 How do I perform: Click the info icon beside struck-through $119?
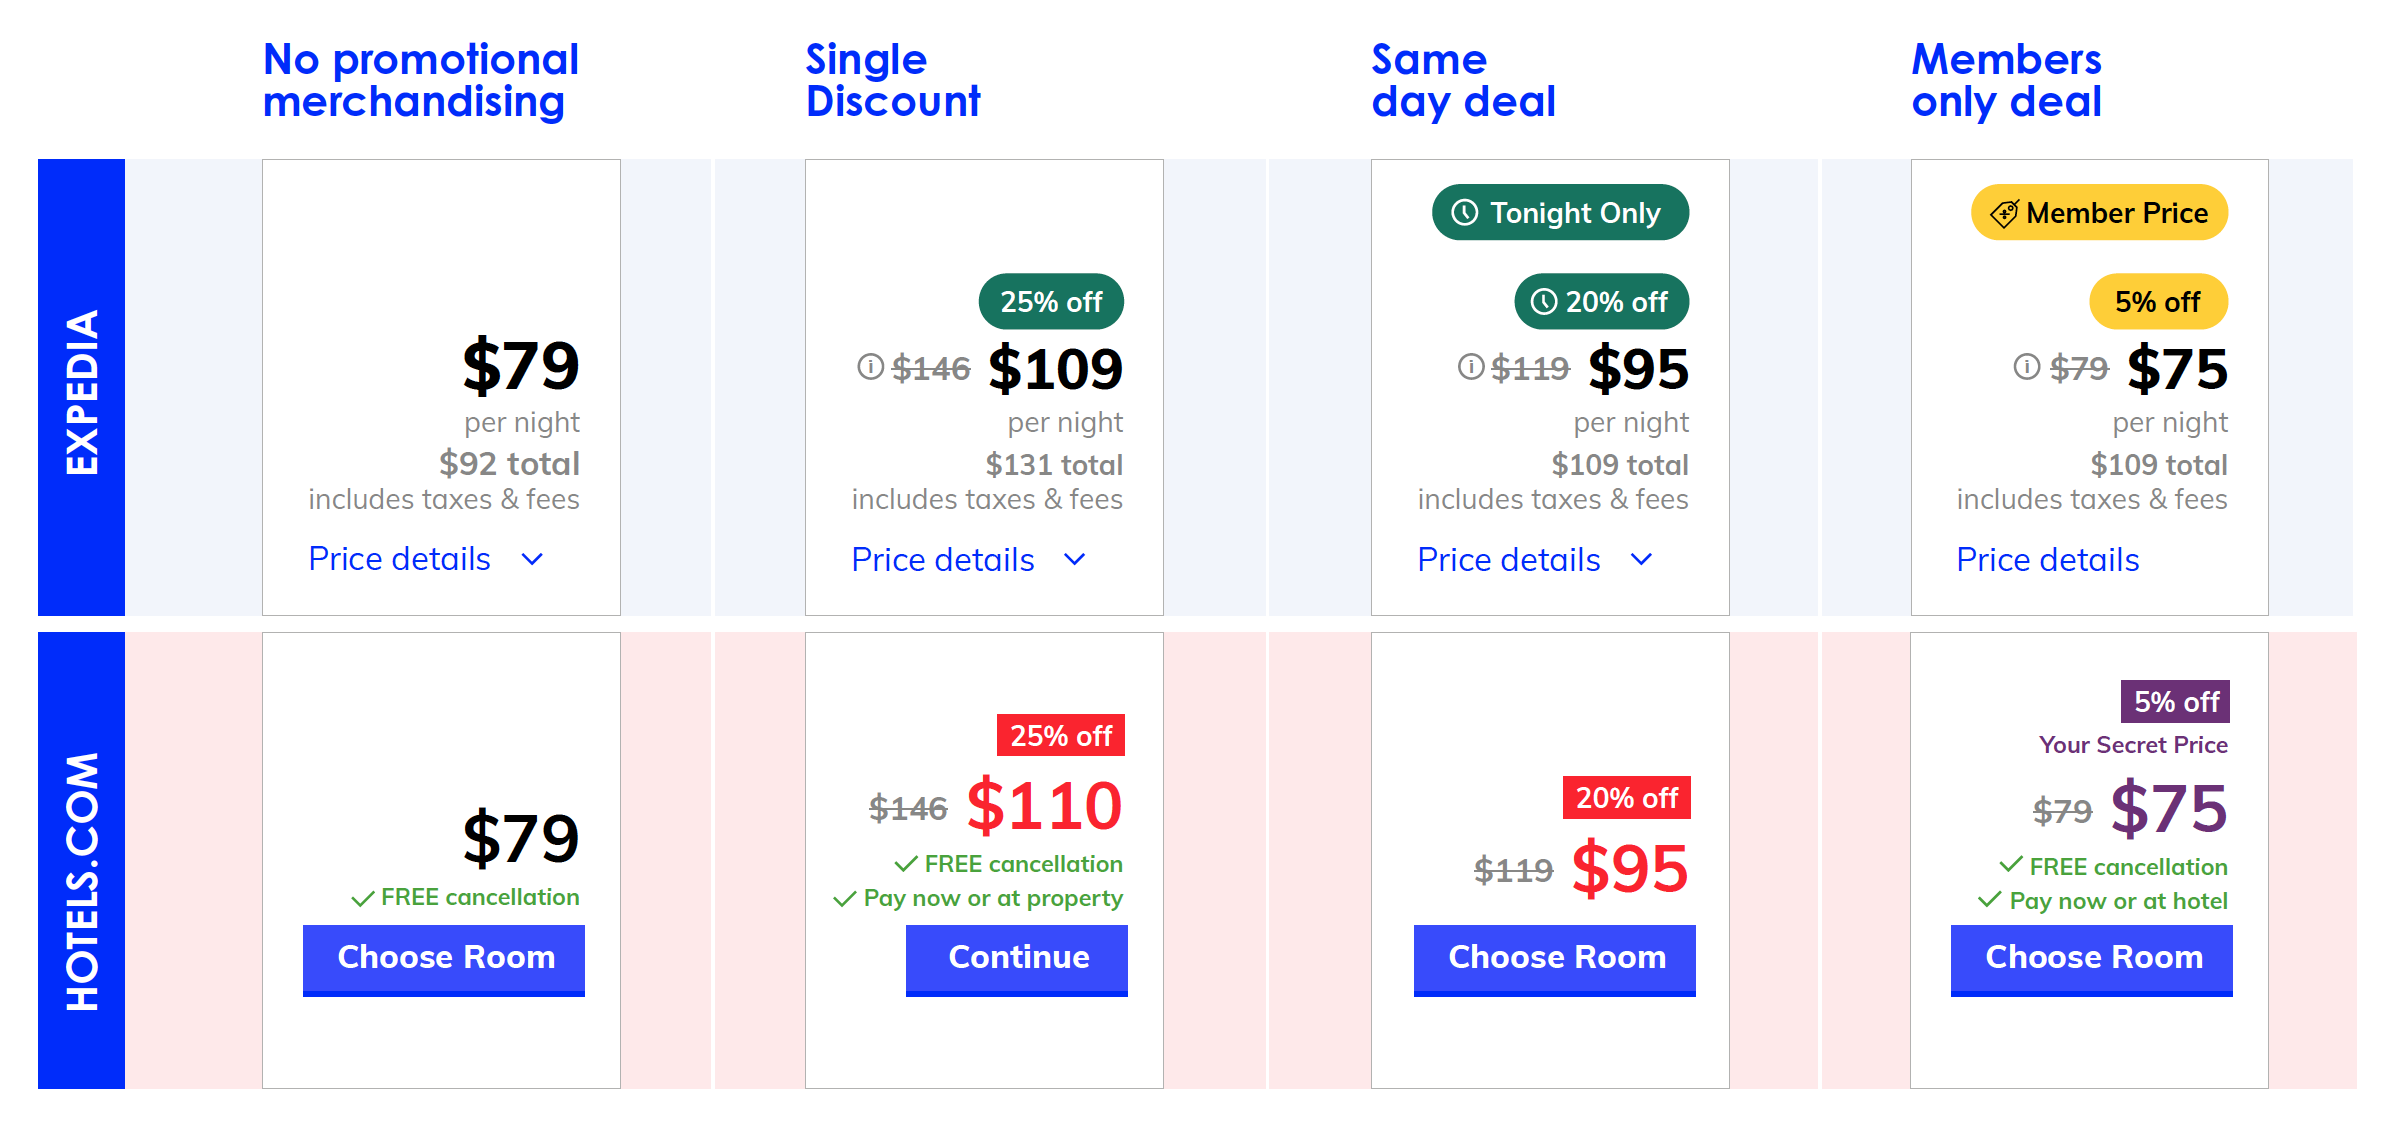click(x=1470, y=367)
